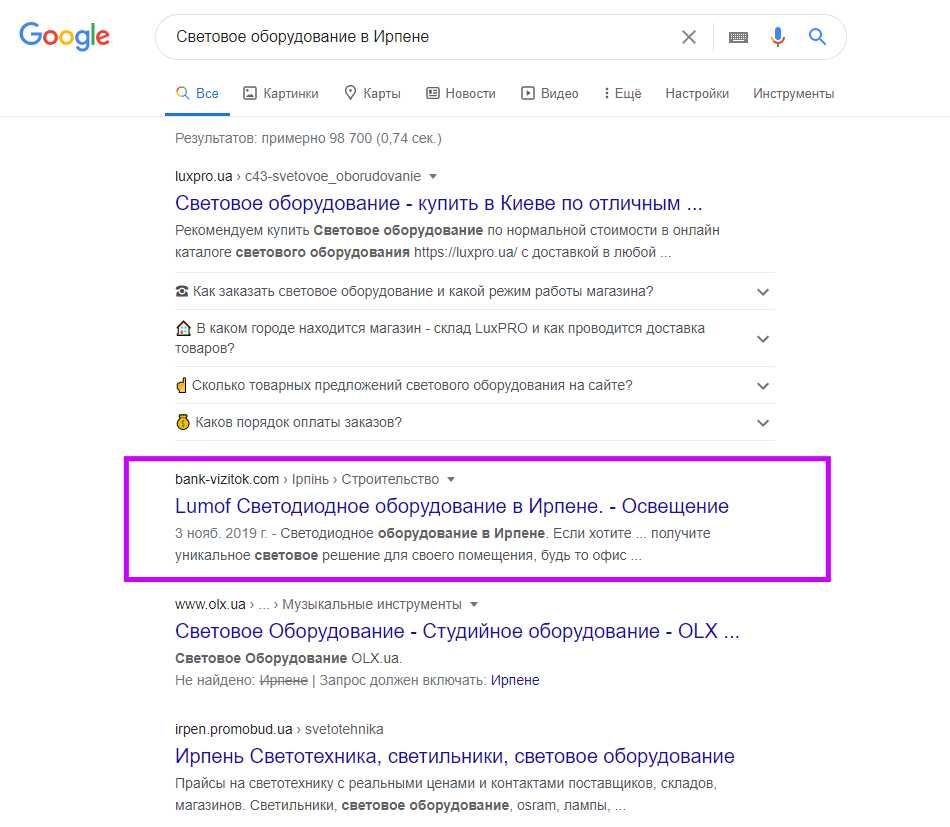Open the Видео results tab
Viewport: 950px width, 827px height.
[x=550, y=93]
